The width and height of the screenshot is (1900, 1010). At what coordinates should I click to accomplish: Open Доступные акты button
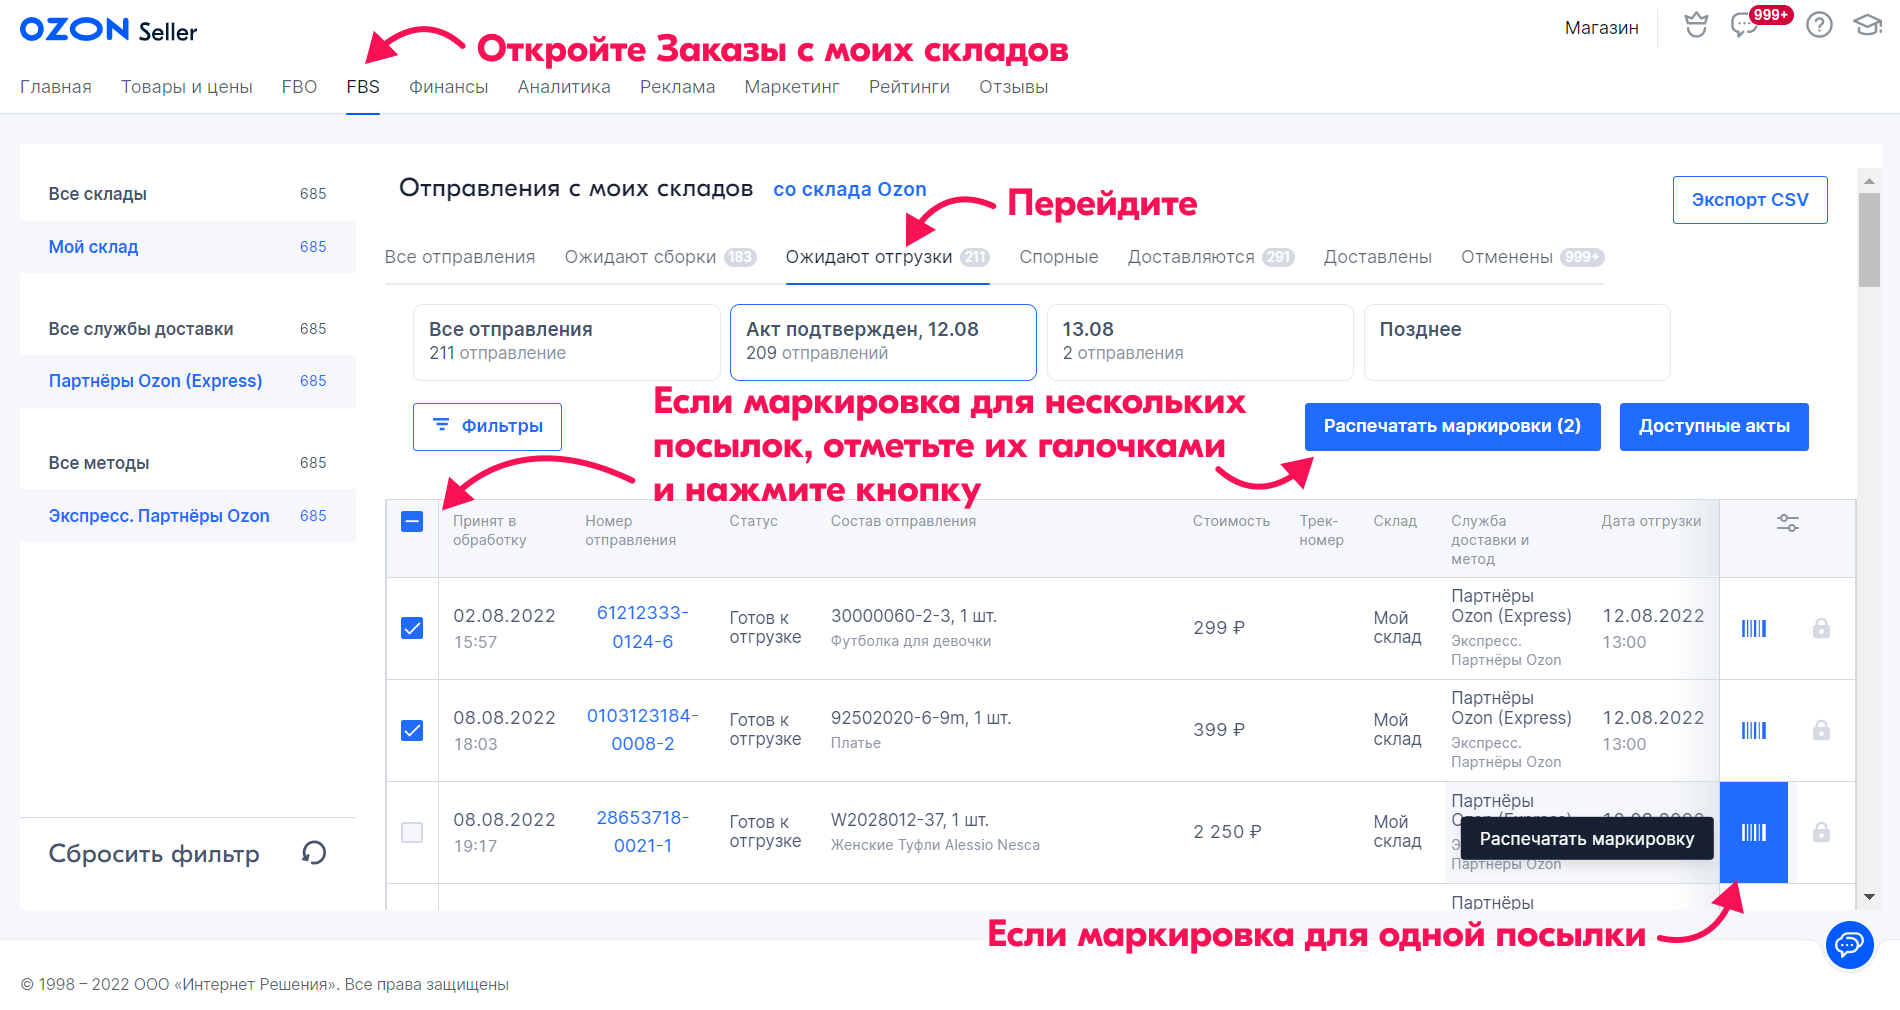click(1714, 427)
